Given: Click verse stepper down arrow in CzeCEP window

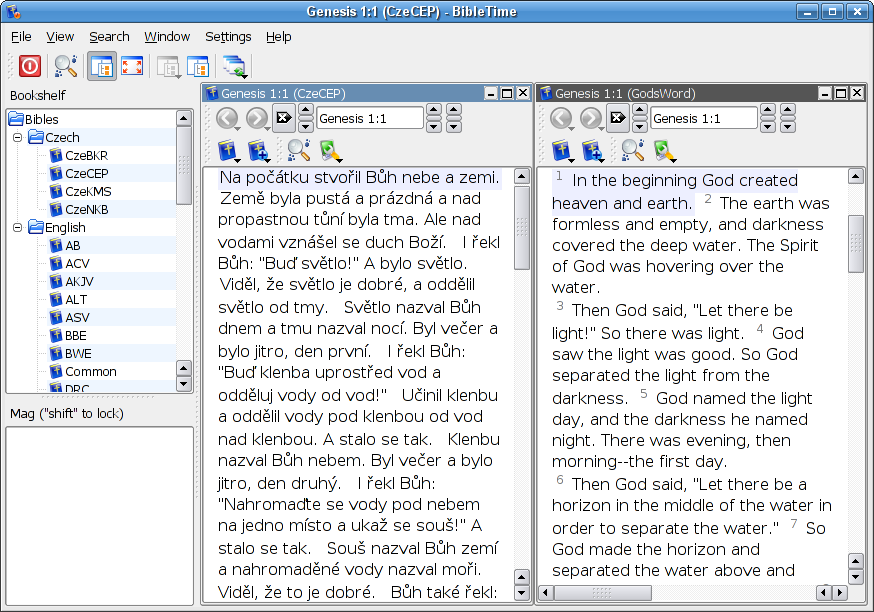Looking at the screenshot, I should pyautogui.click(x=454, y=125).
